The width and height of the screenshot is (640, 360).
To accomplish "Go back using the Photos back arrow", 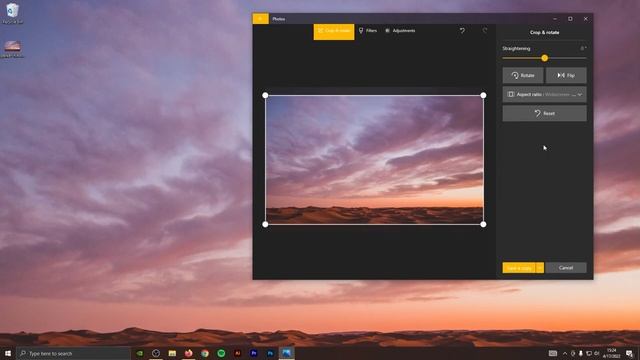I will 260,19.
